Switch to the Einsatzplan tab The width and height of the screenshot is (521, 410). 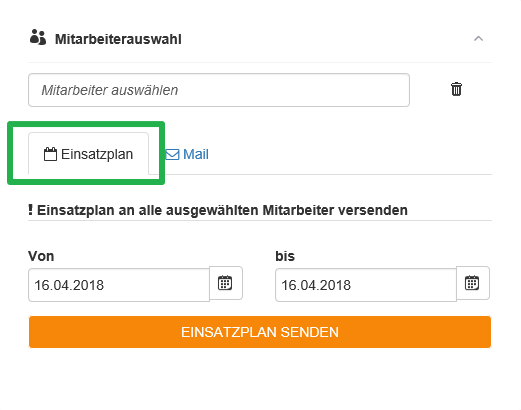[x=88, y=154]
